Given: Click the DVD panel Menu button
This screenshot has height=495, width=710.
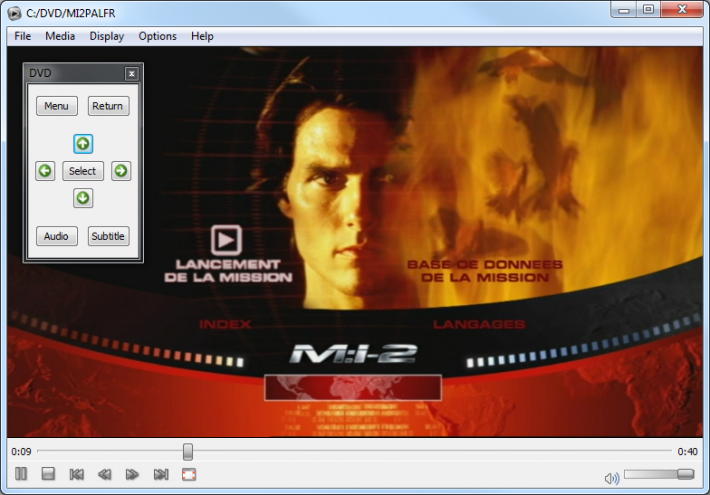Looking at the screenshot, I should click(57, 106).
